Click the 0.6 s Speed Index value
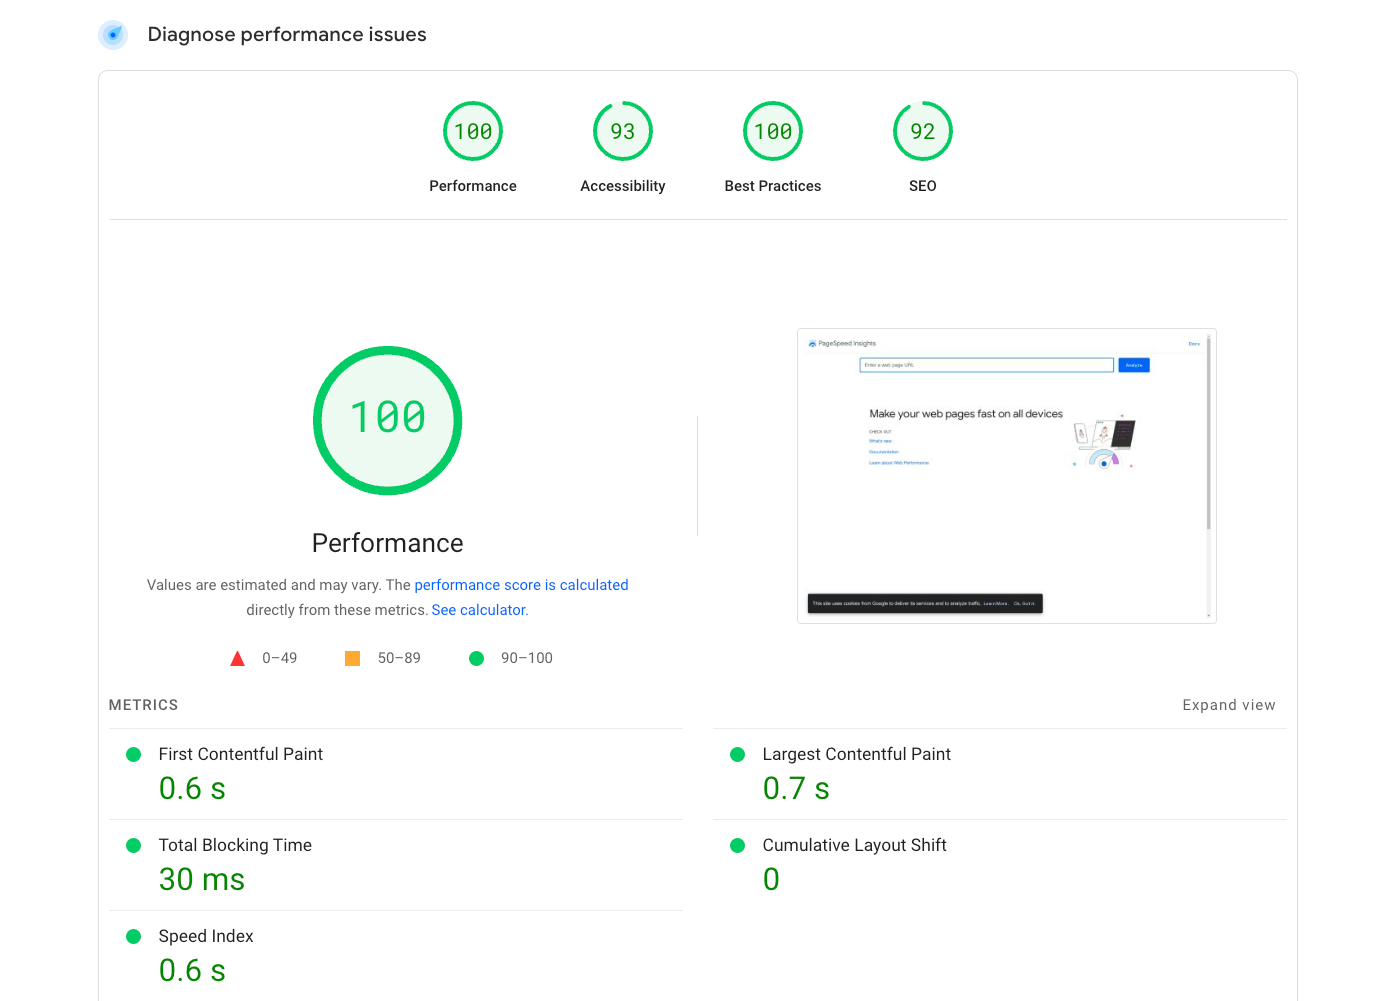This screenshot has width=1385, height=1001. pyautogui.click(x=192, y=971)
